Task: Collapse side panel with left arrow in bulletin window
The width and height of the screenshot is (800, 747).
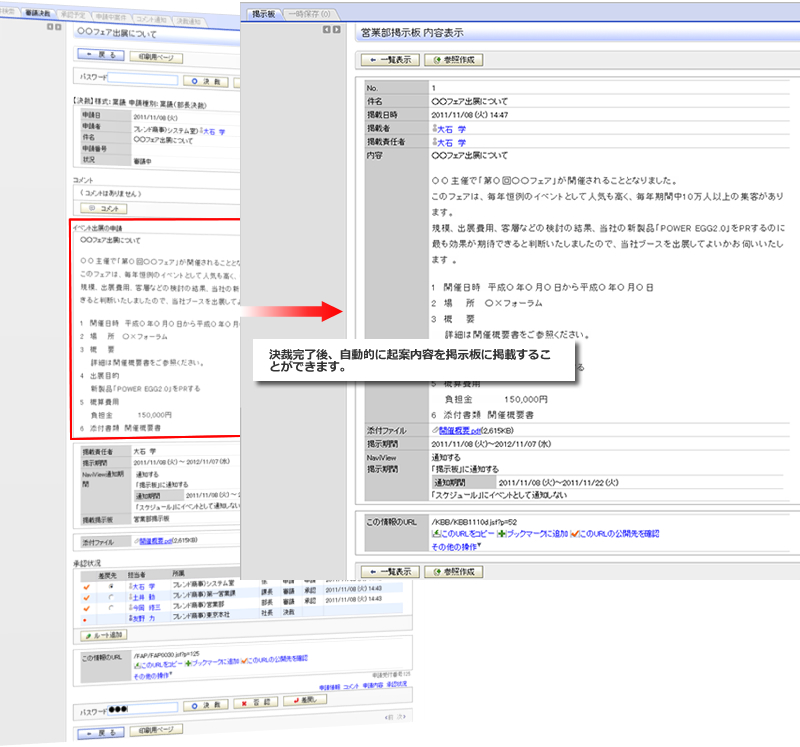Action: tap(327, 30)
